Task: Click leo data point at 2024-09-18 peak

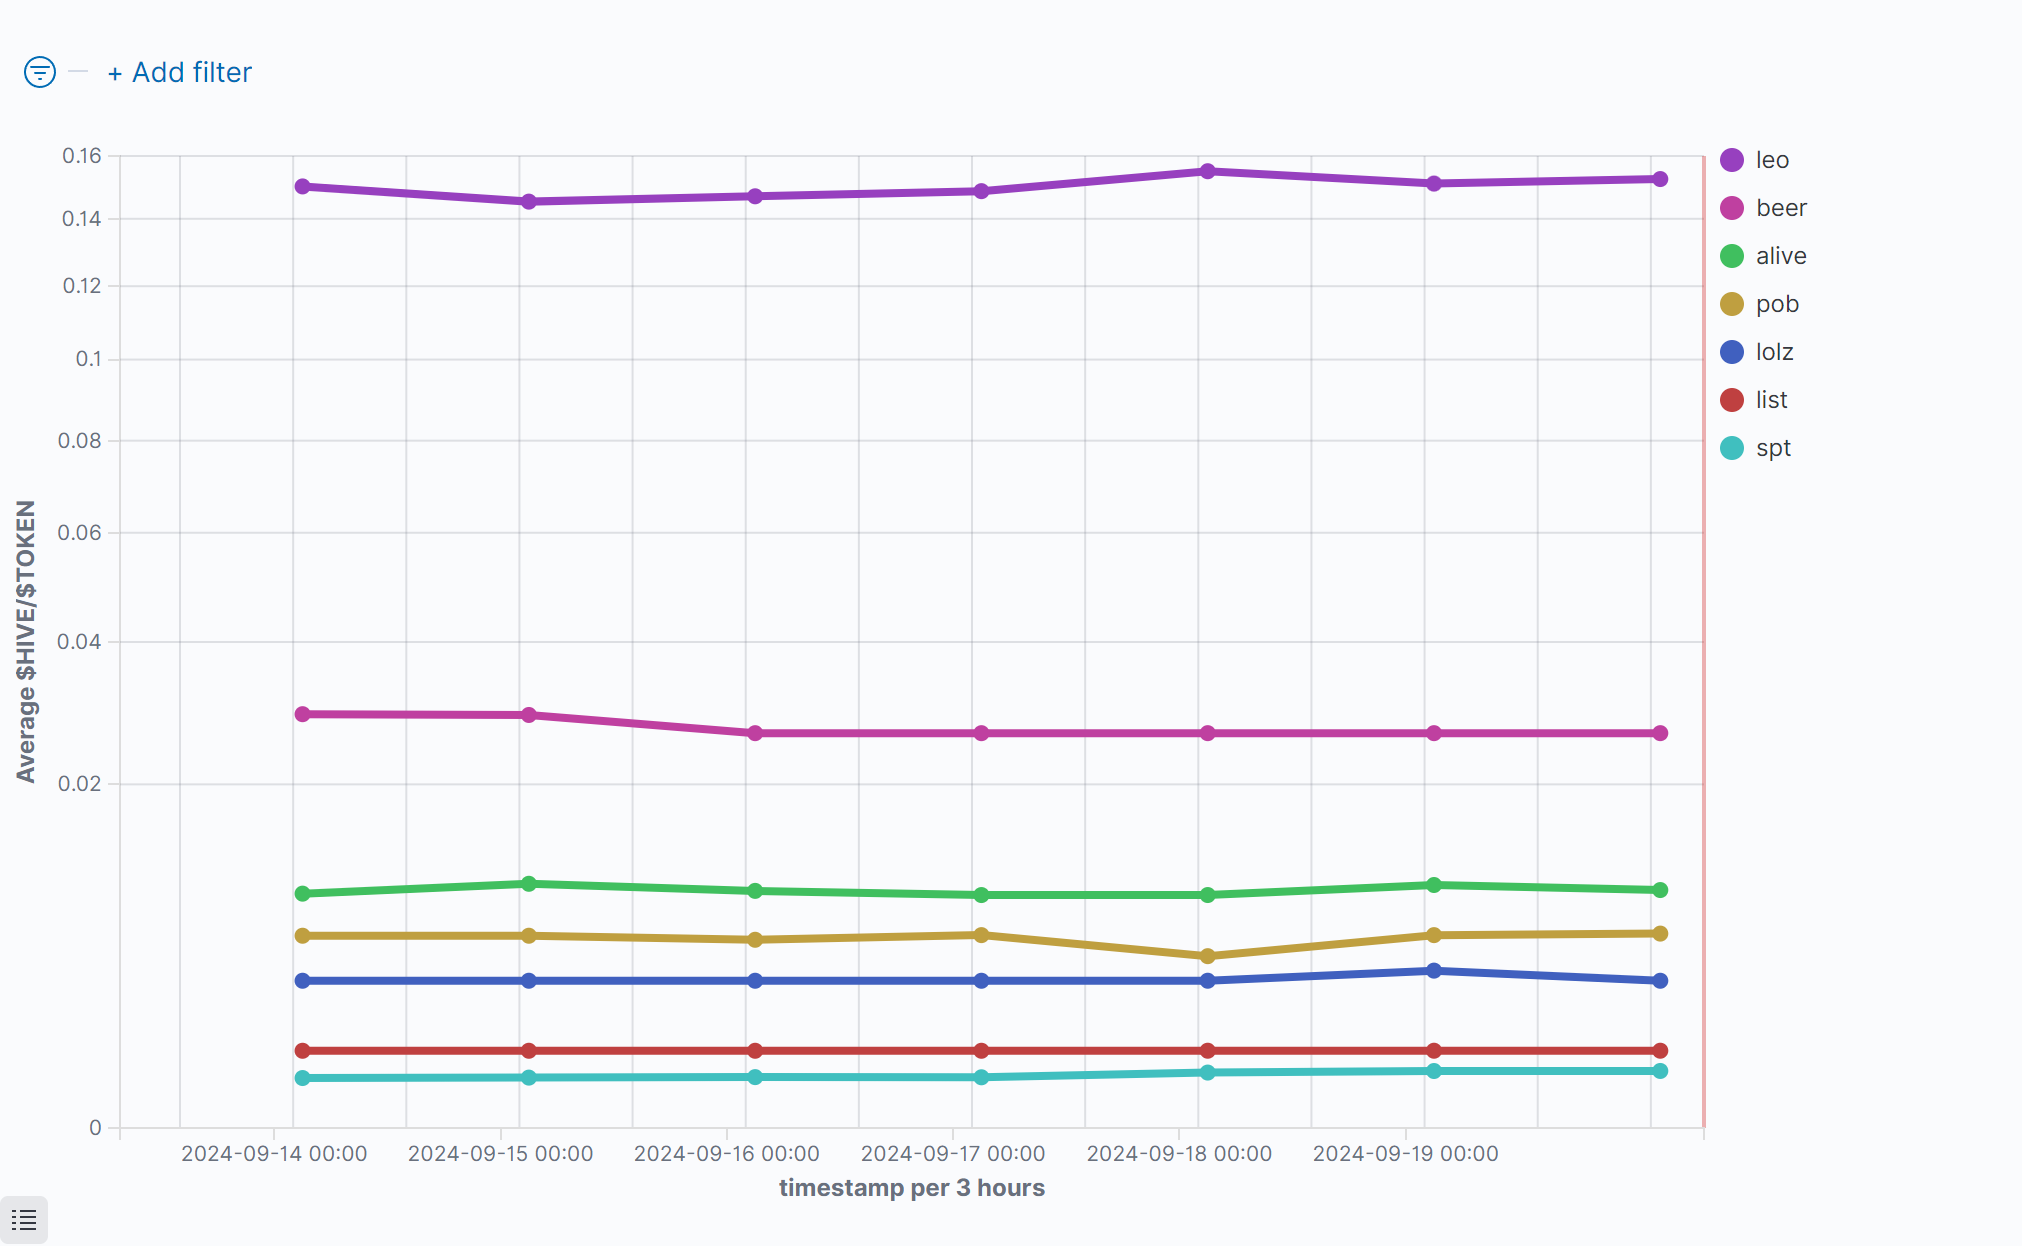Action: (1207, 171)
